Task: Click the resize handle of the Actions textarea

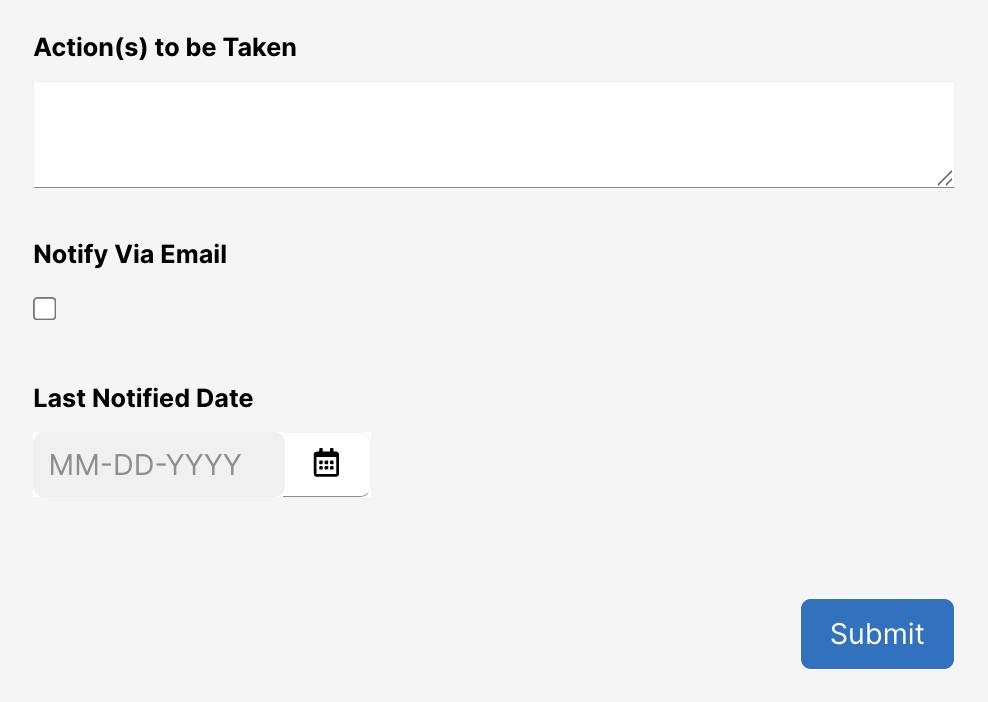Action: pyautogui.click(x=945, y=179)
